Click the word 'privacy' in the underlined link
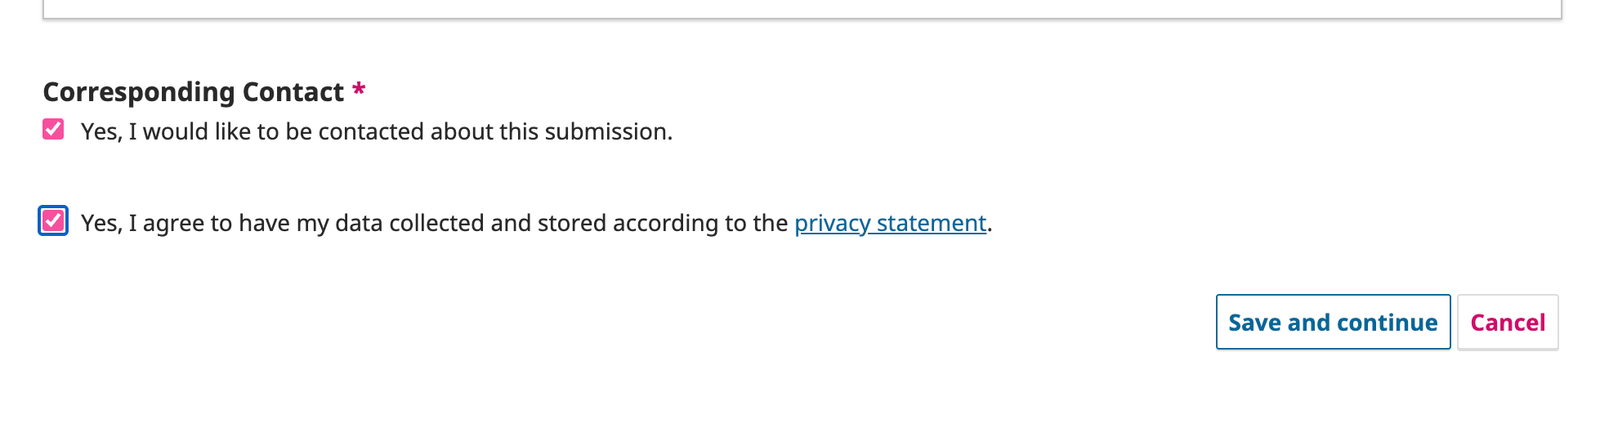1600x436 pixels. click(x=832, y=223)
